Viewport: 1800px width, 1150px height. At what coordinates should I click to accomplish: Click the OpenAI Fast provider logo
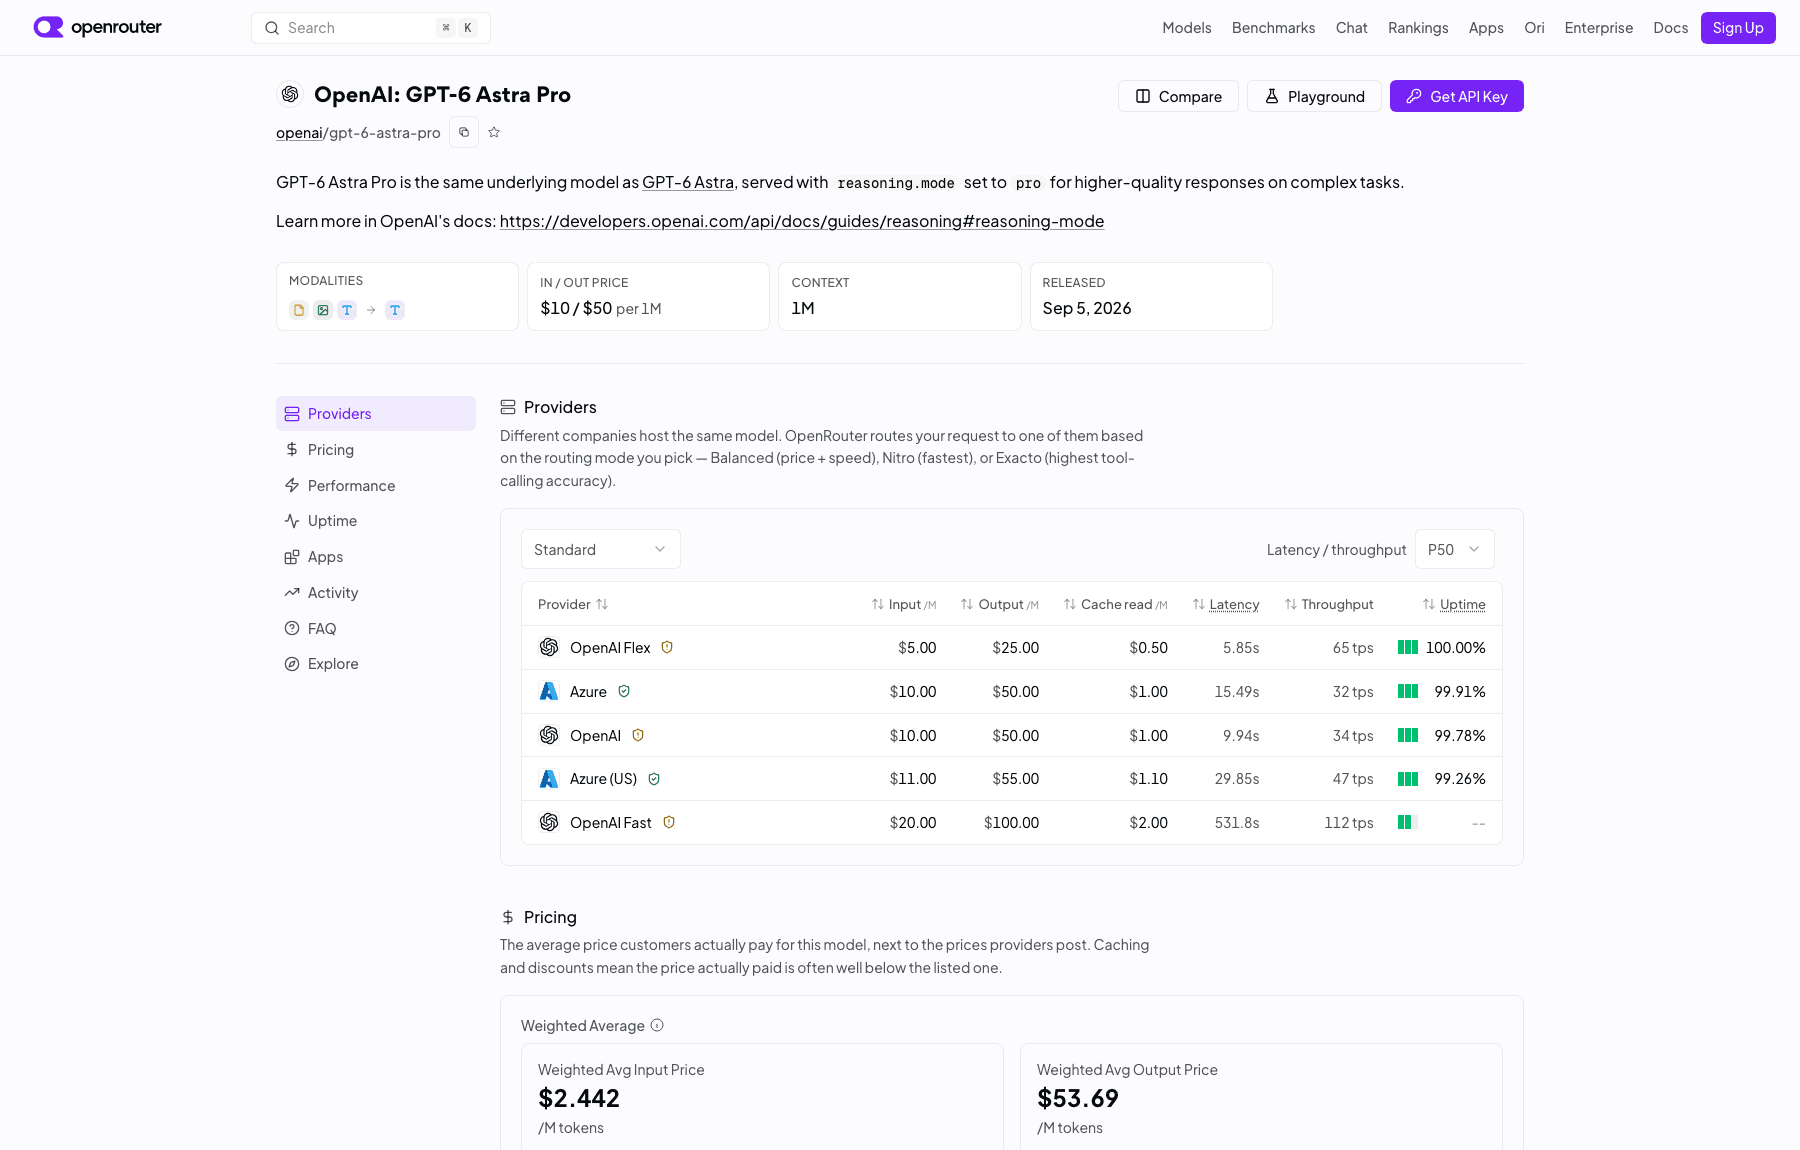click(x=549, y=822)
